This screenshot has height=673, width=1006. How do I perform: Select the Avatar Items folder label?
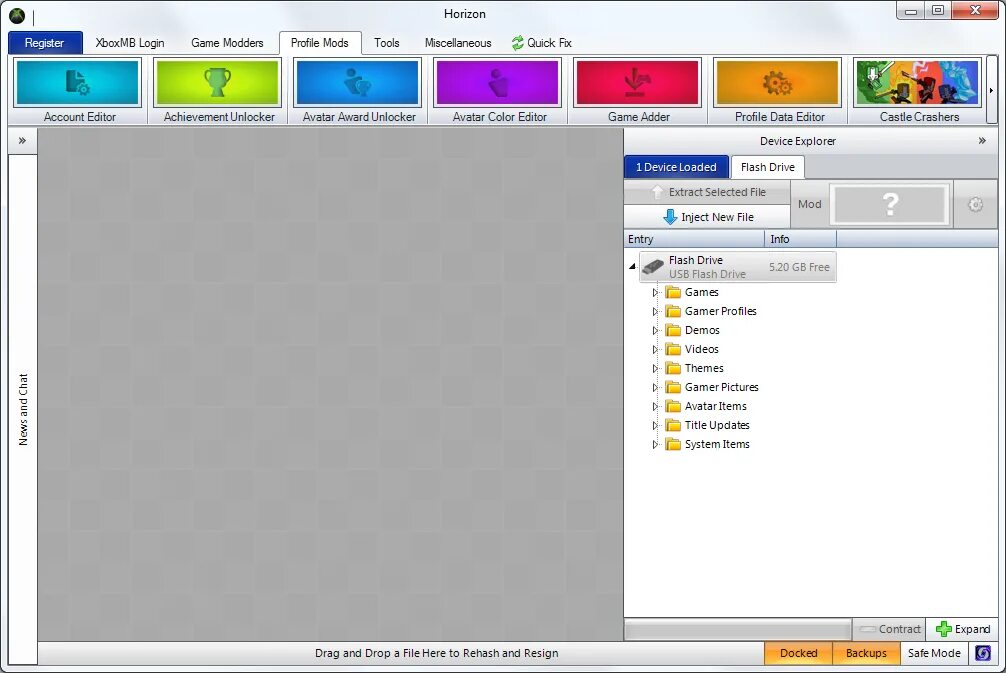click(715, 407)
